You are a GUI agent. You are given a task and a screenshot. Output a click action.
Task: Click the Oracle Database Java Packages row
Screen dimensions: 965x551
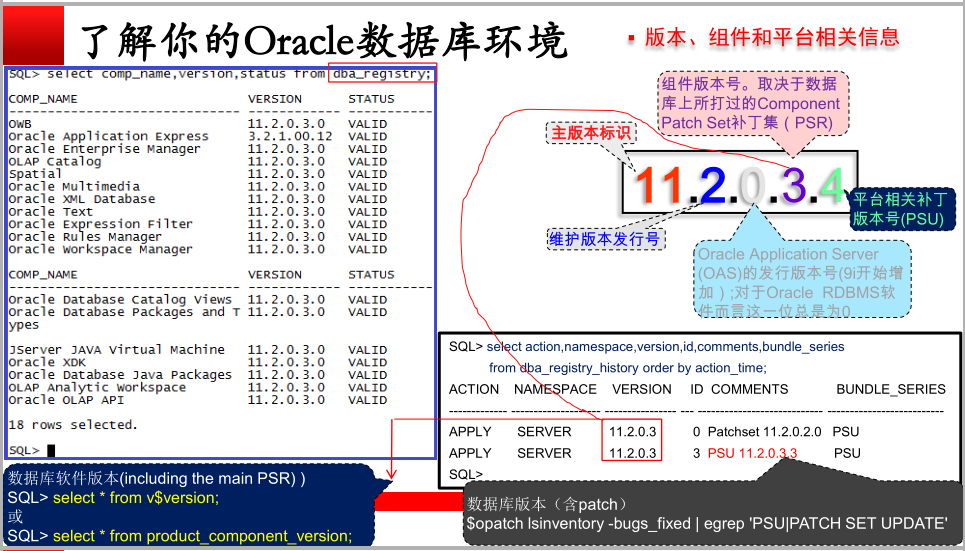198,375
